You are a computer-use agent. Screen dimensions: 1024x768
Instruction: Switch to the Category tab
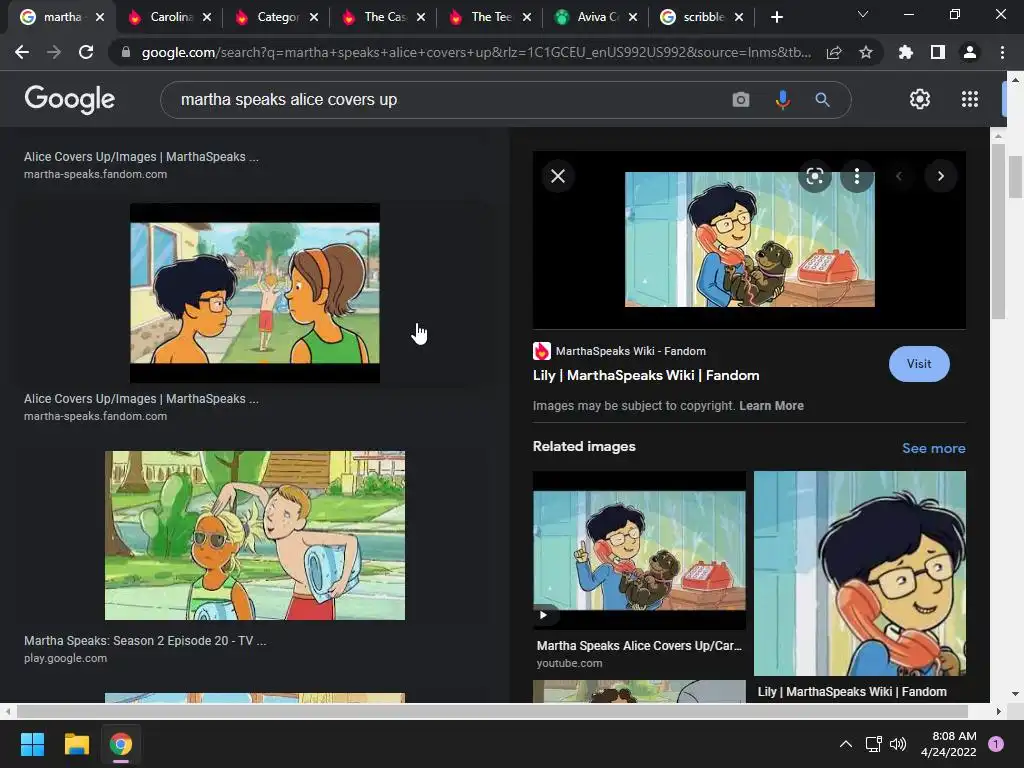click(277, 17)
